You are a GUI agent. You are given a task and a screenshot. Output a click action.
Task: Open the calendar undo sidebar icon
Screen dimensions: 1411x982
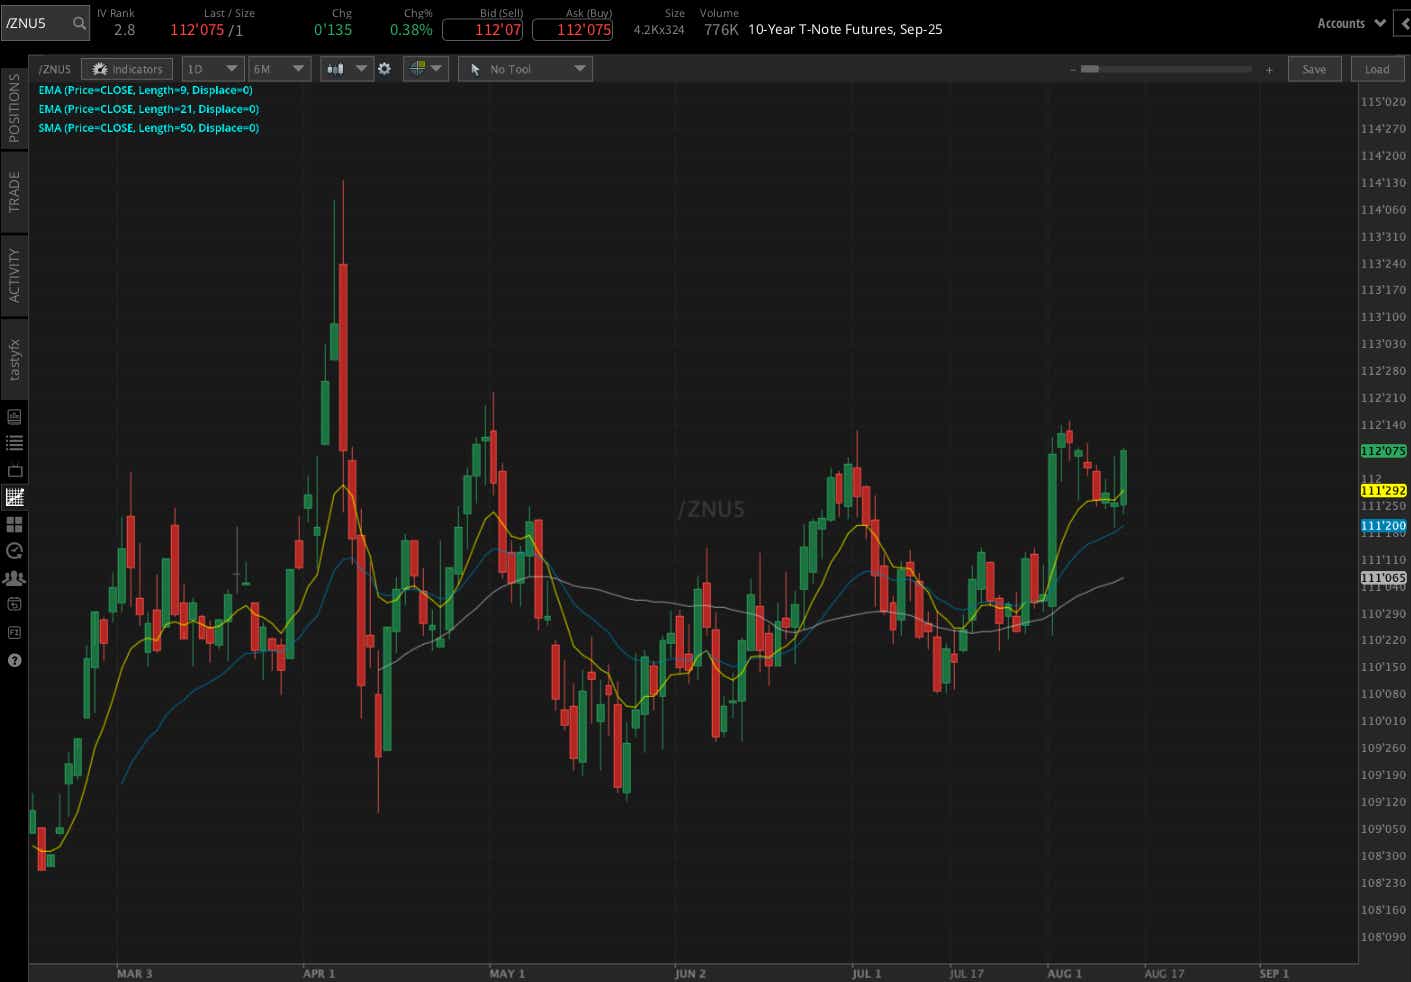[14, 605]
